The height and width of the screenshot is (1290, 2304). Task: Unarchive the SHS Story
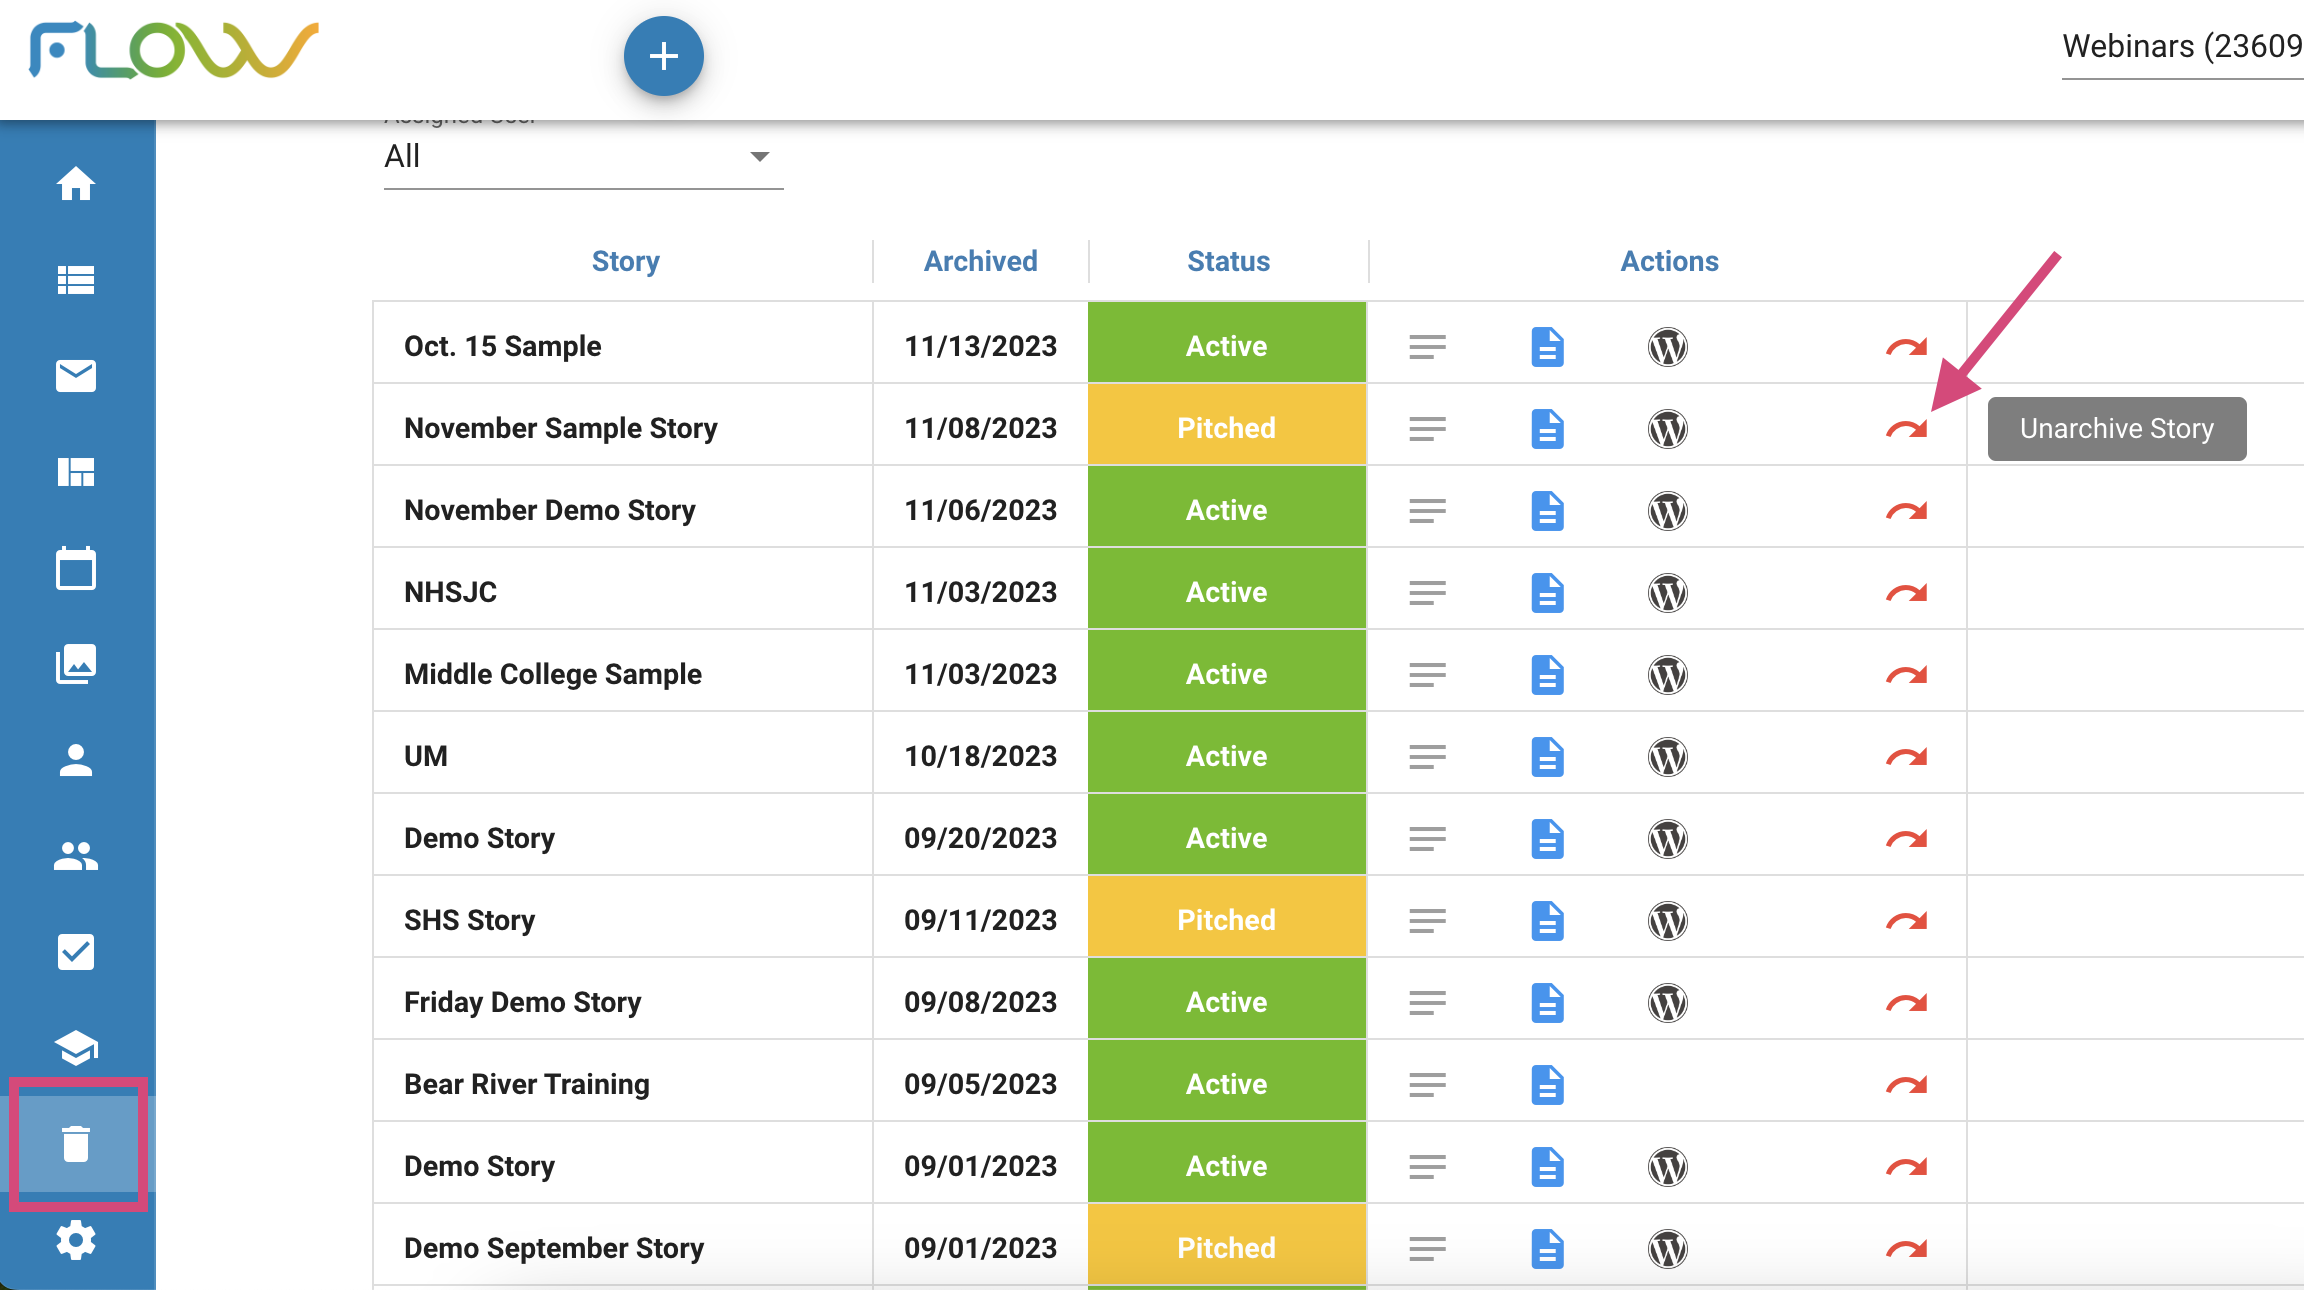click(1907, 921)
